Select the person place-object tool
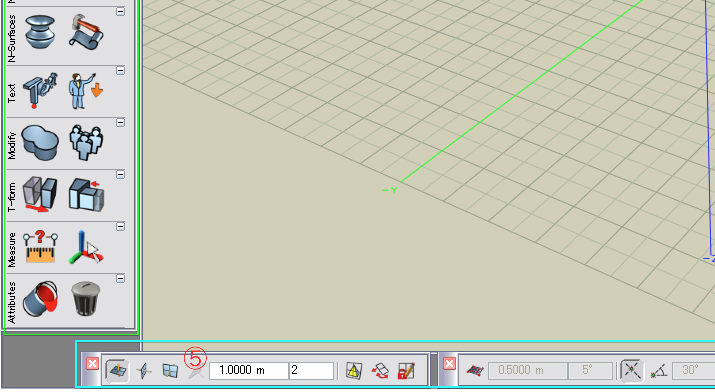Viewport: 715px width, 392px height. coord(86,90)
